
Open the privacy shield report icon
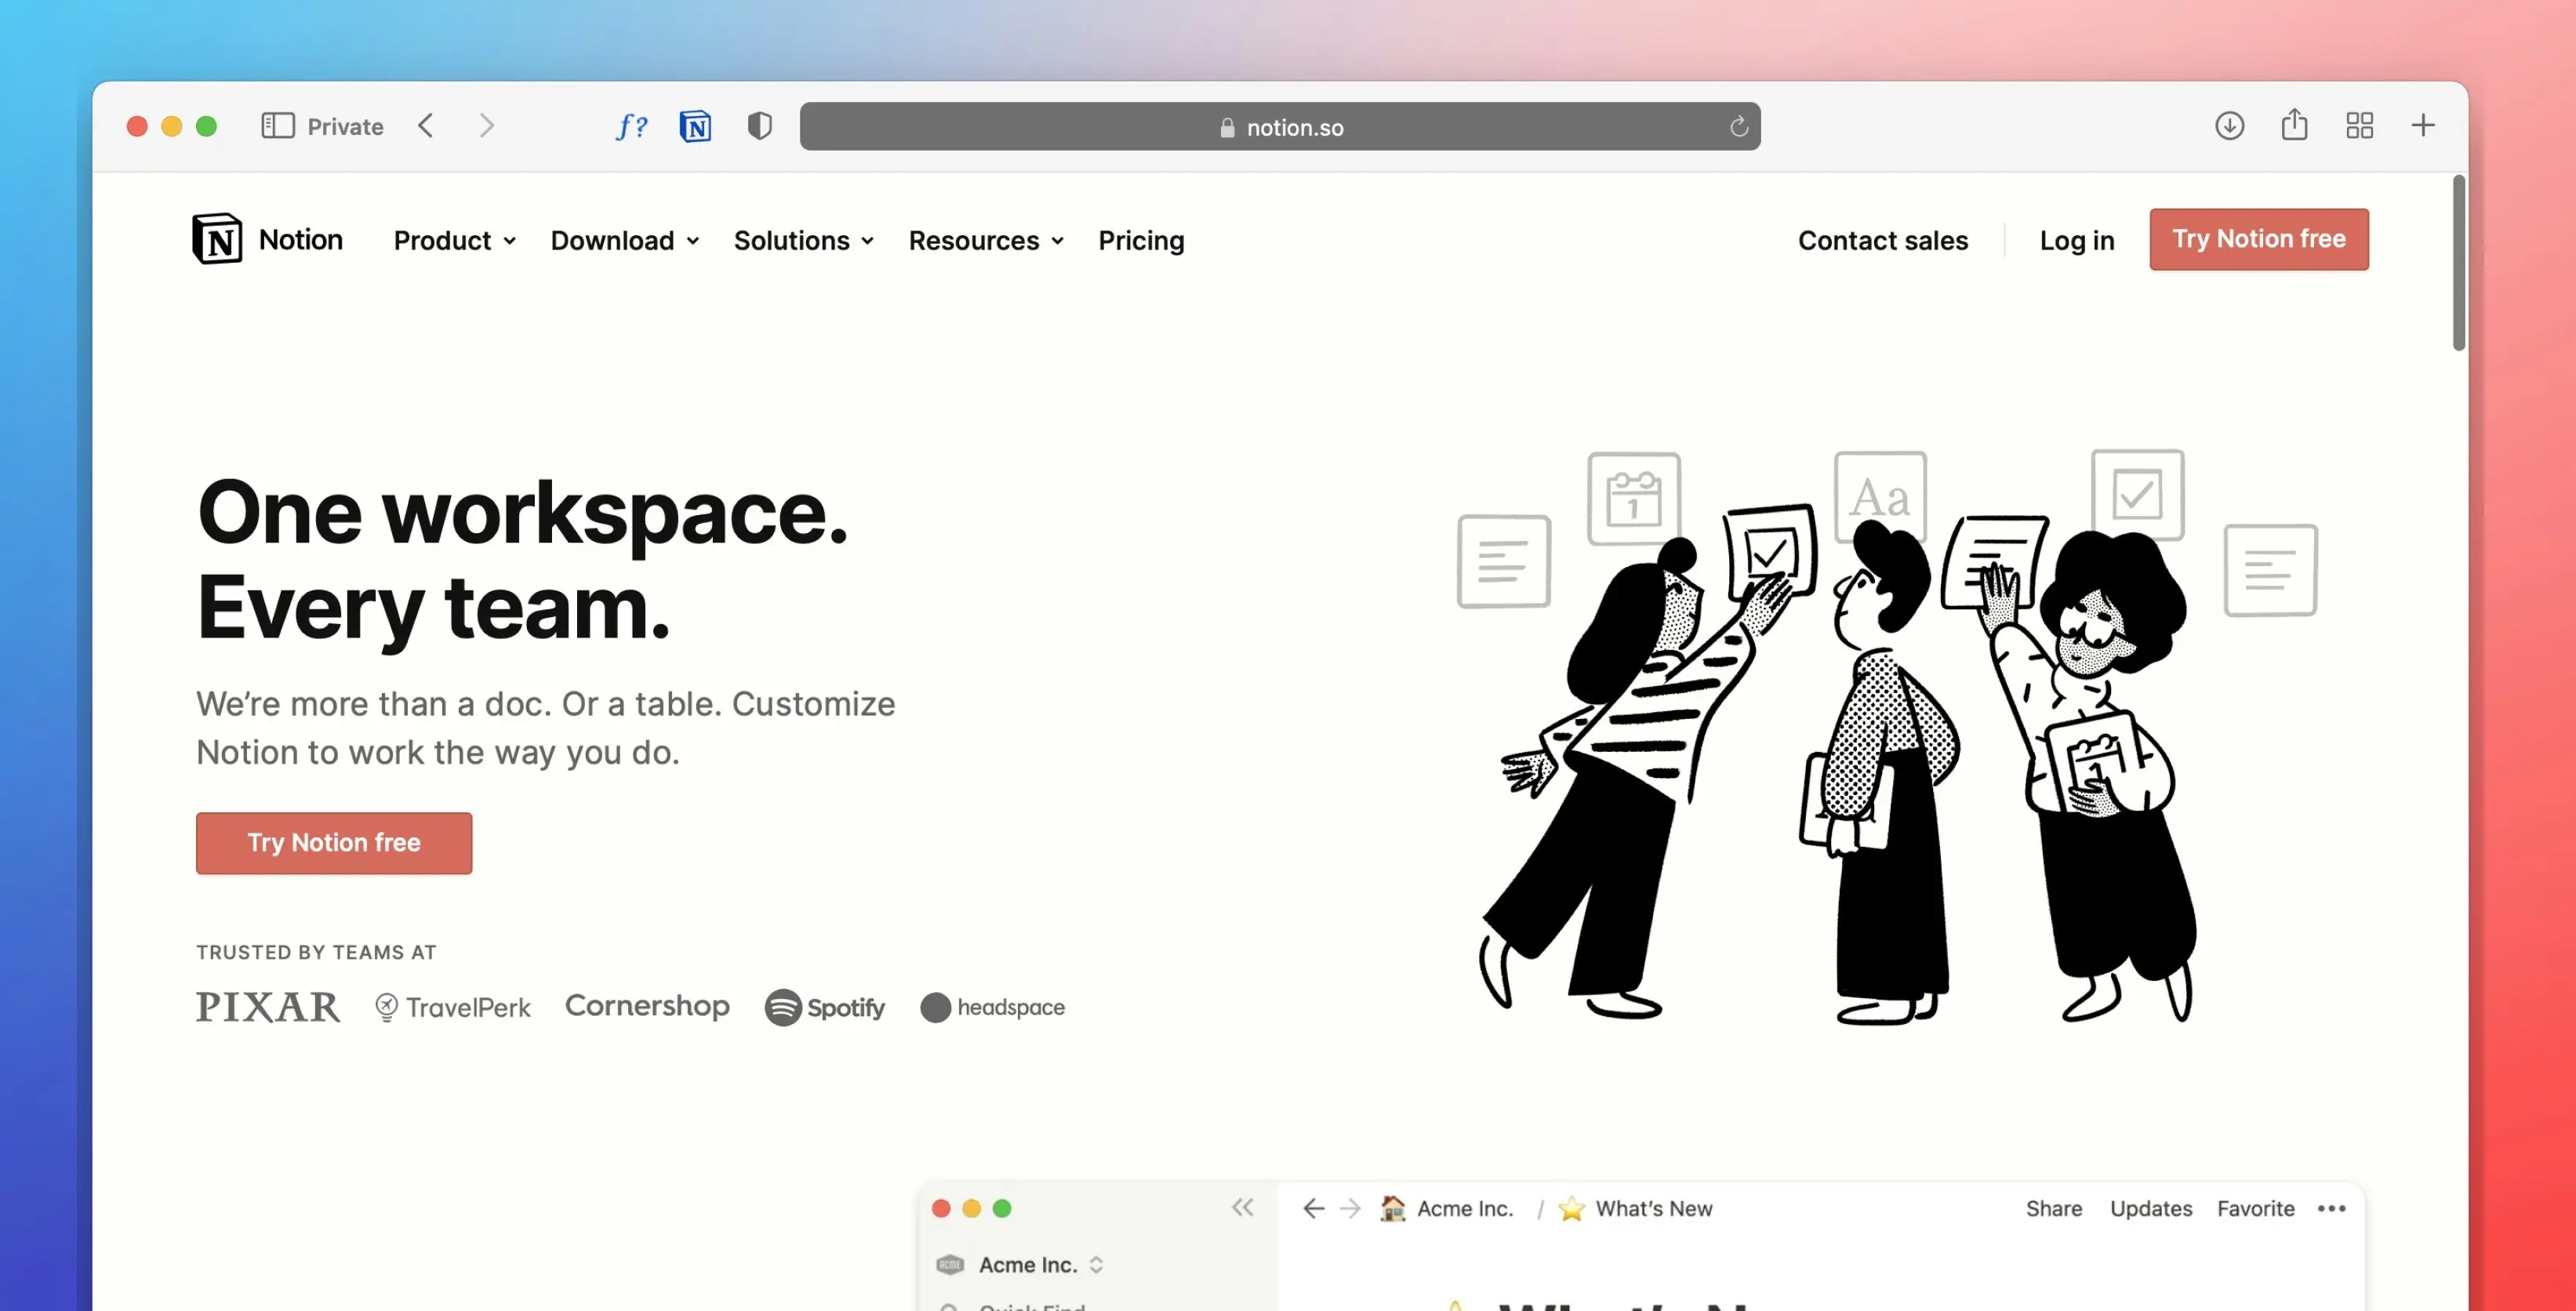tap(760, 126)
